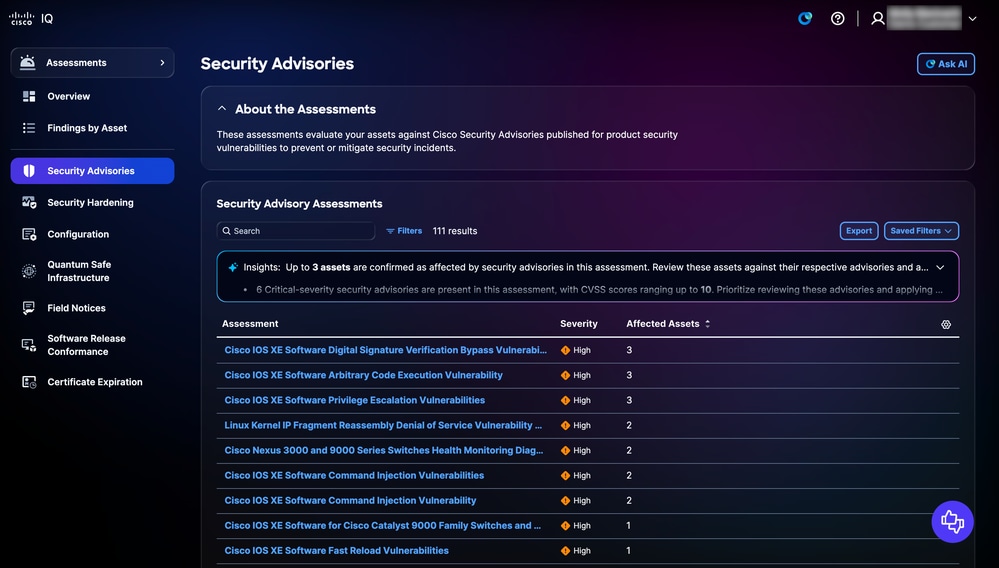Screen dimensions: 999x568
Task: Open the Saved Filters dropdown
Action: [921, 231]
